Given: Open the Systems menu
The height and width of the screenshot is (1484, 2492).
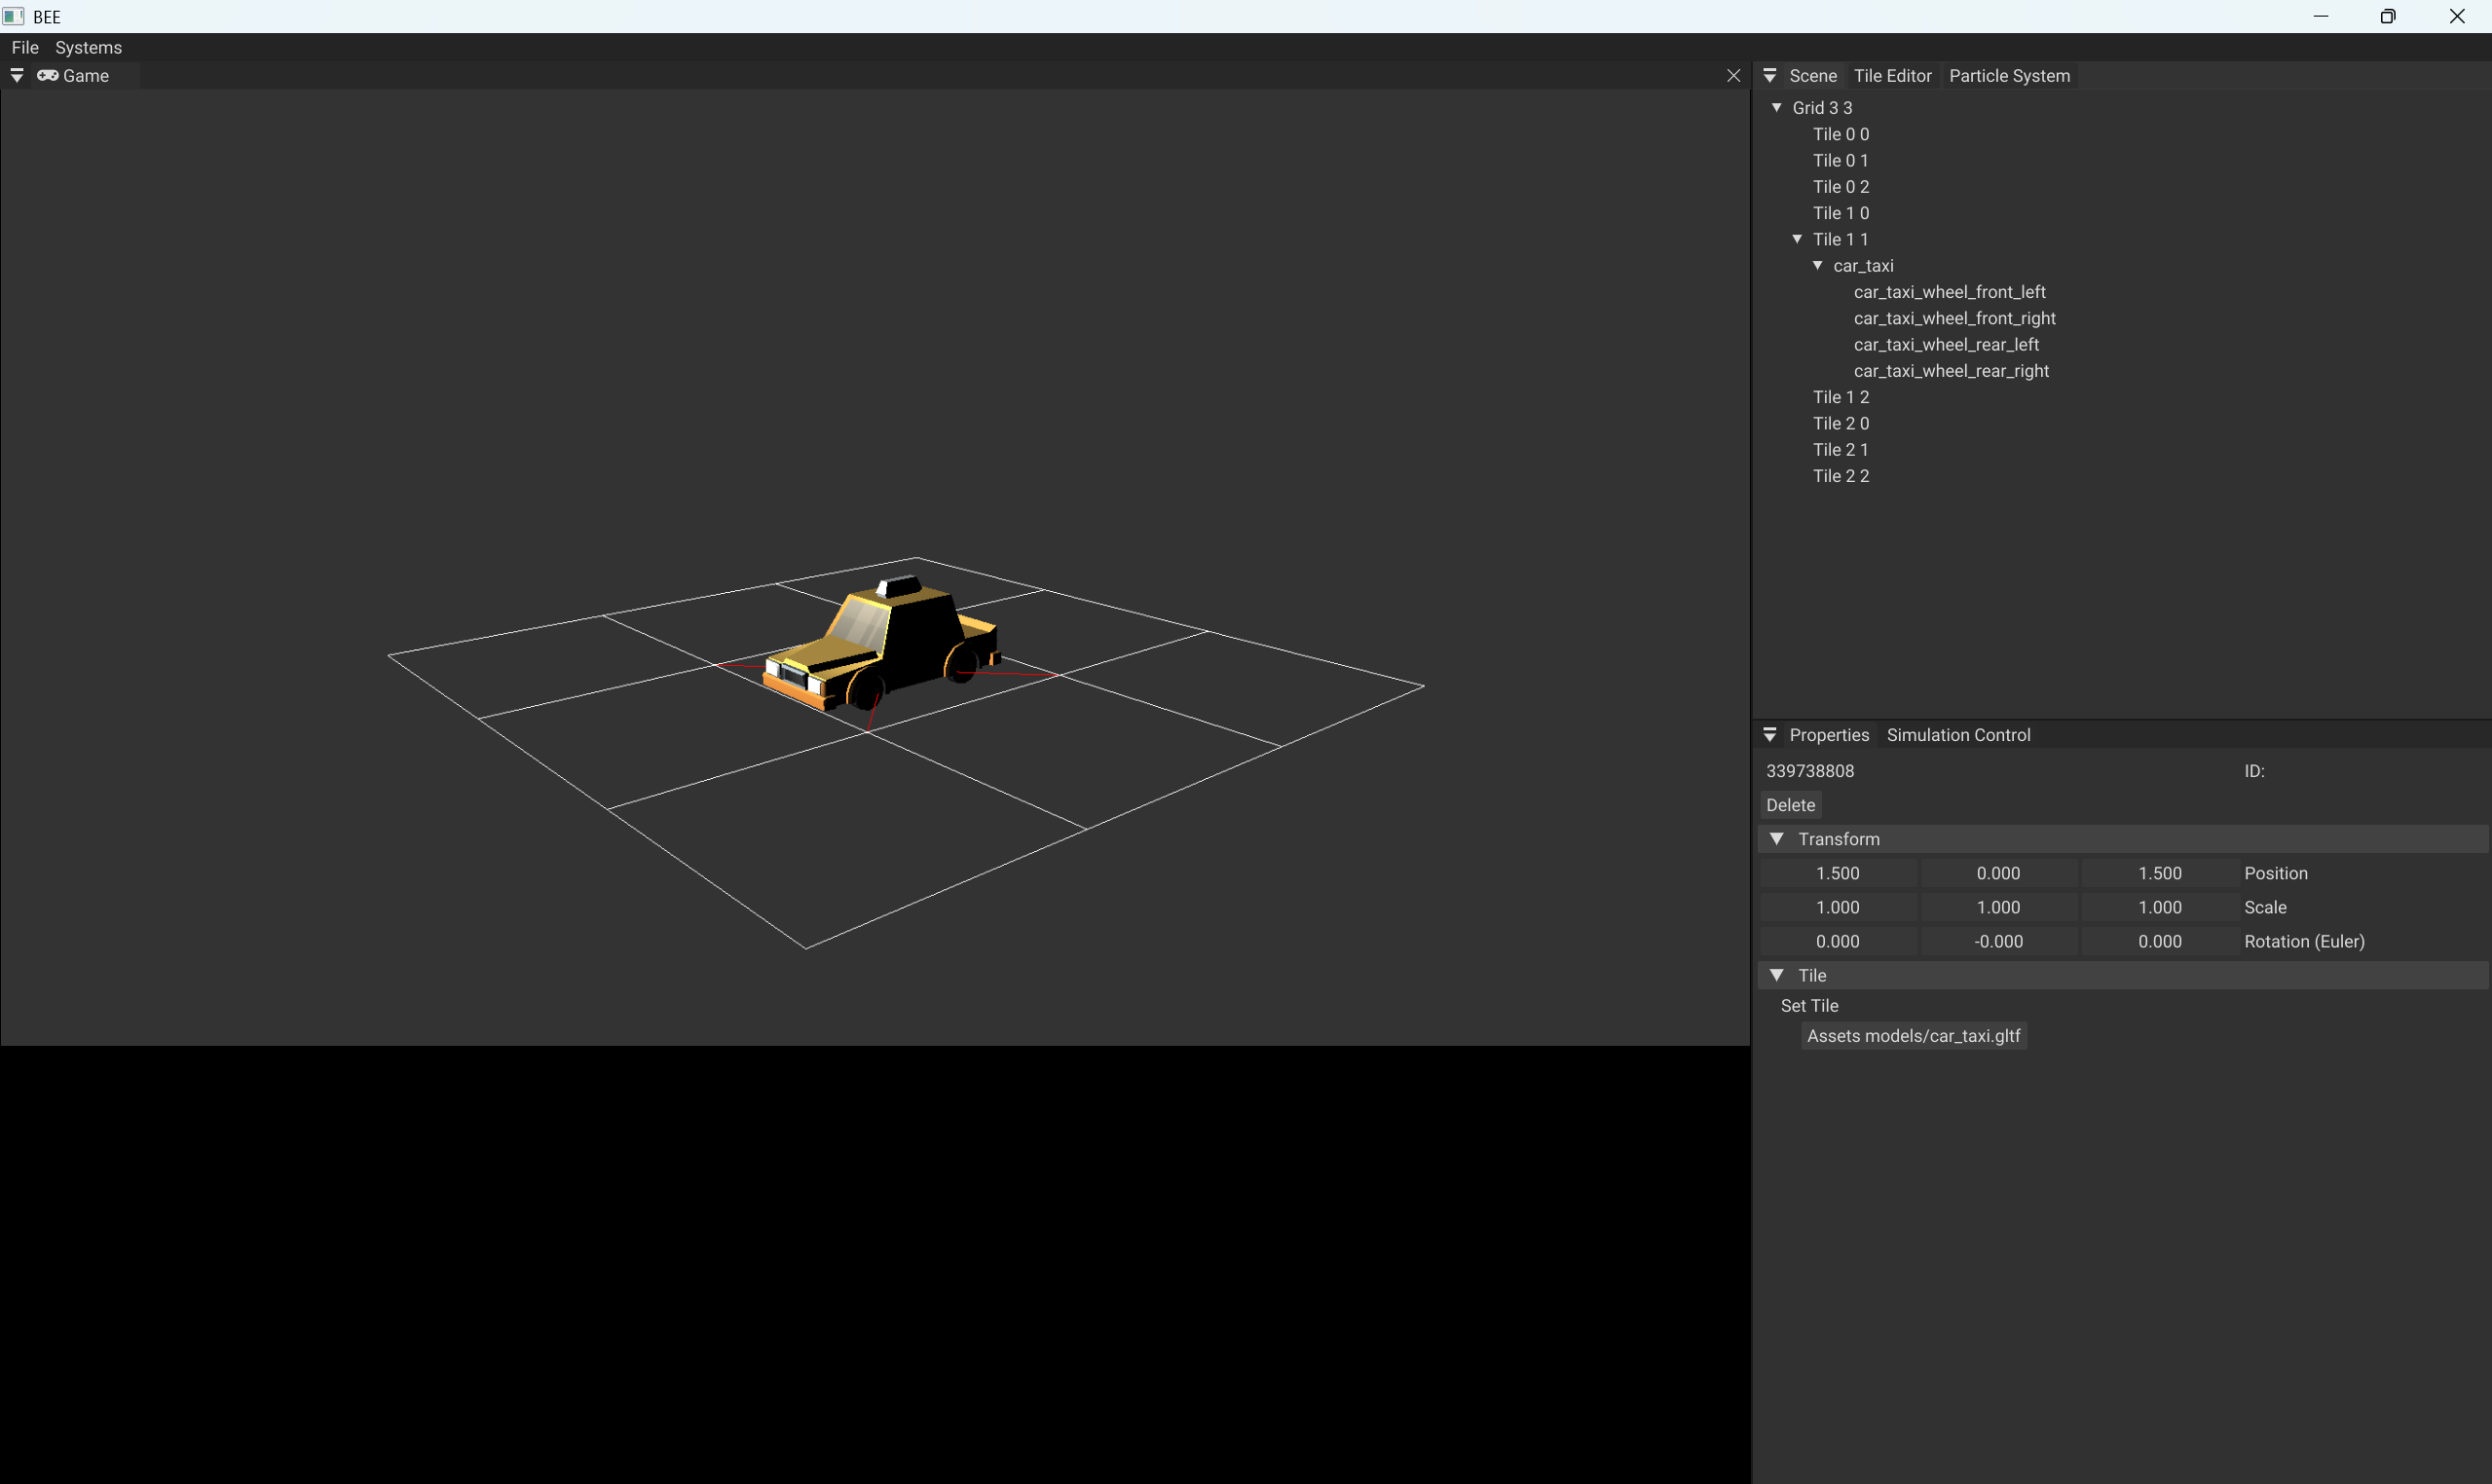Looking at the screenshot, I should (88, 47).
